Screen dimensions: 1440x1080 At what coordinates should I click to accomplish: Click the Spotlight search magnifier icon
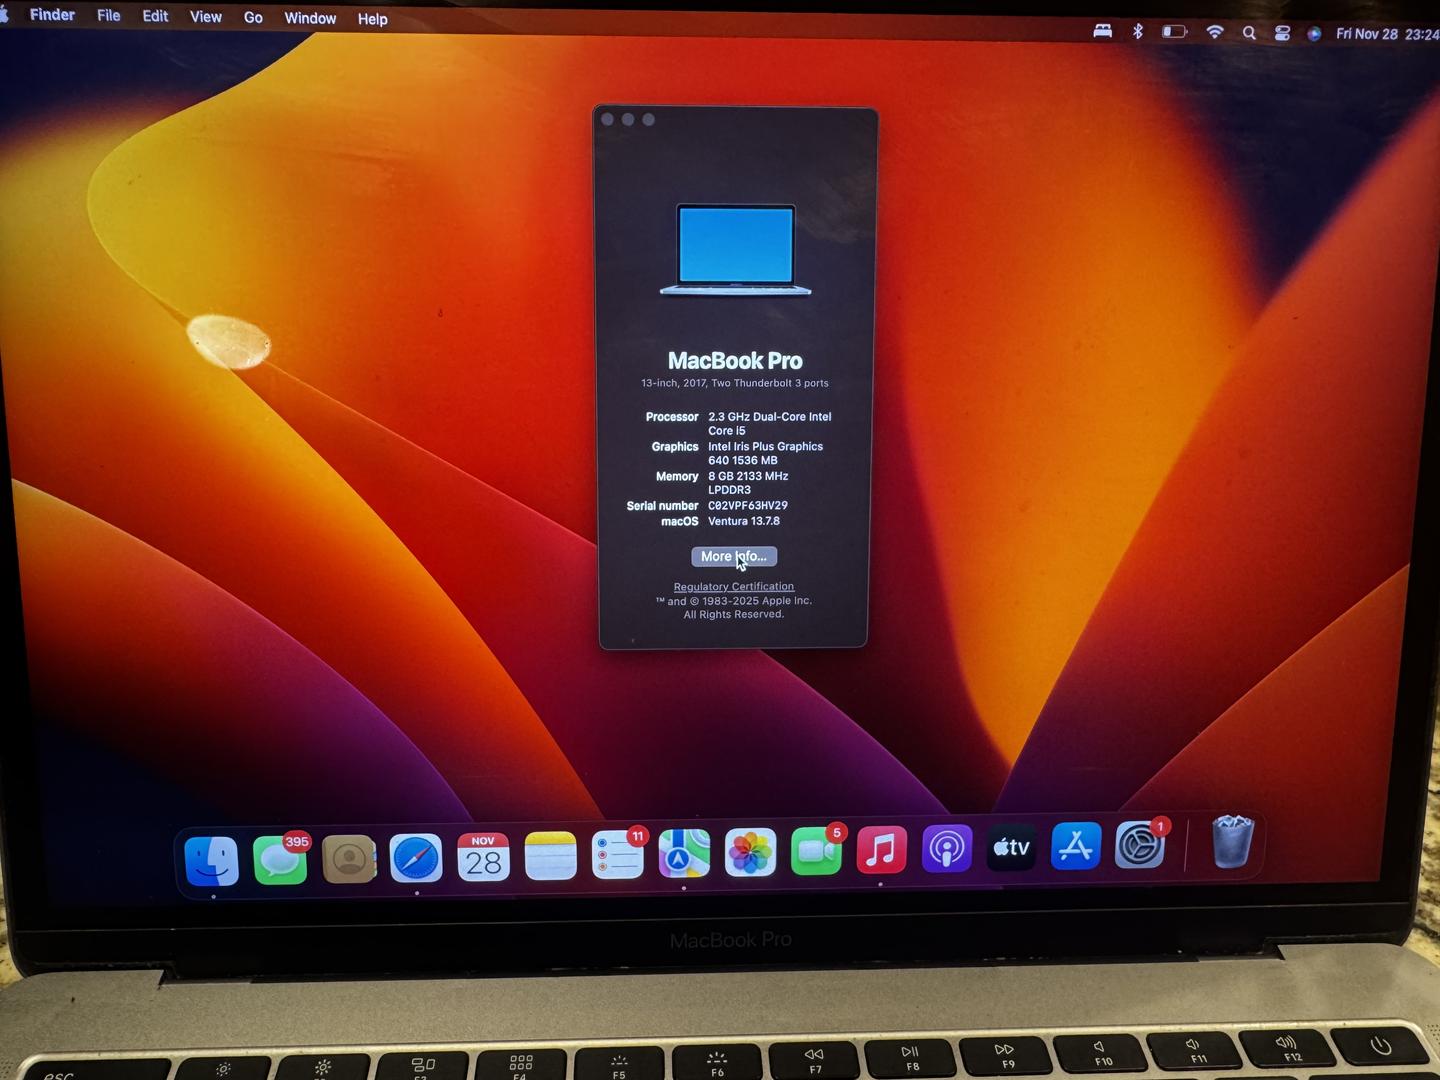[x=1249, y=33]
